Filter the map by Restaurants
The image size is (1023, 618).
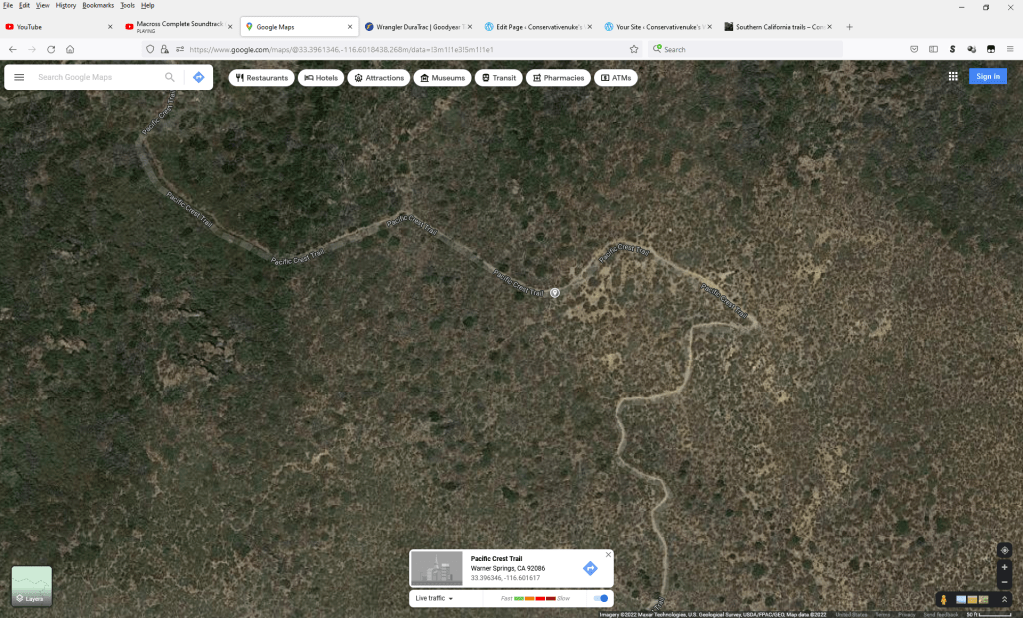point(261,77)
